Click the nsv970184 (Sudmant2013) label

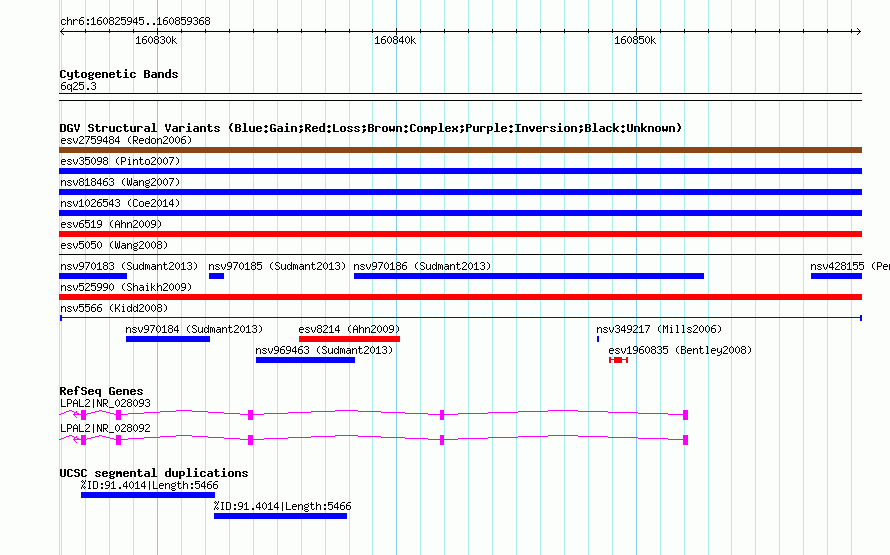[x=194, y=329]
